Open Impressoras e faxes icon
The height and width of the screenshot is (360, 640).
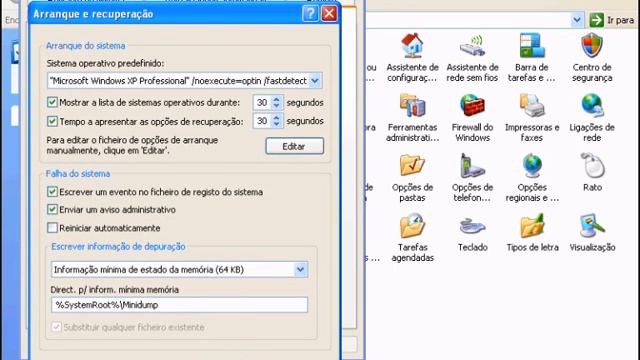coord(532,105)
